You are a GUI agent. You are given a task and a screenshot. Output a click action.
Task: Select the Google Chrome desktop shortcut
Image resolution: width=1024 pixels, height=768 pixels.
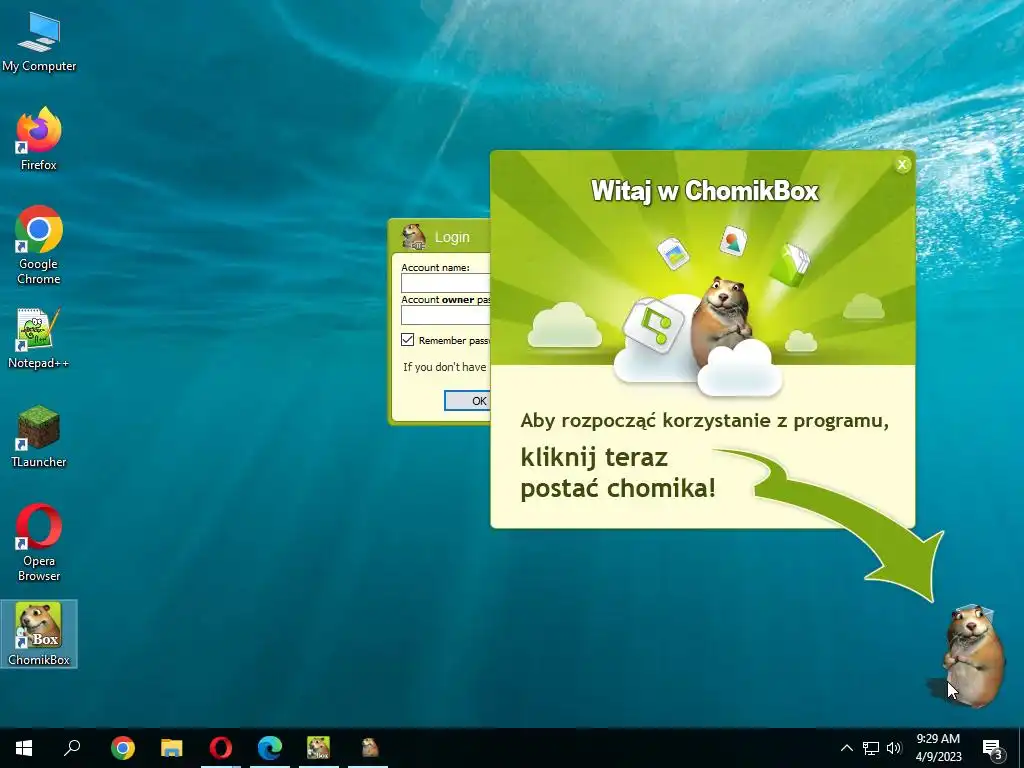(x=39, y=246)
